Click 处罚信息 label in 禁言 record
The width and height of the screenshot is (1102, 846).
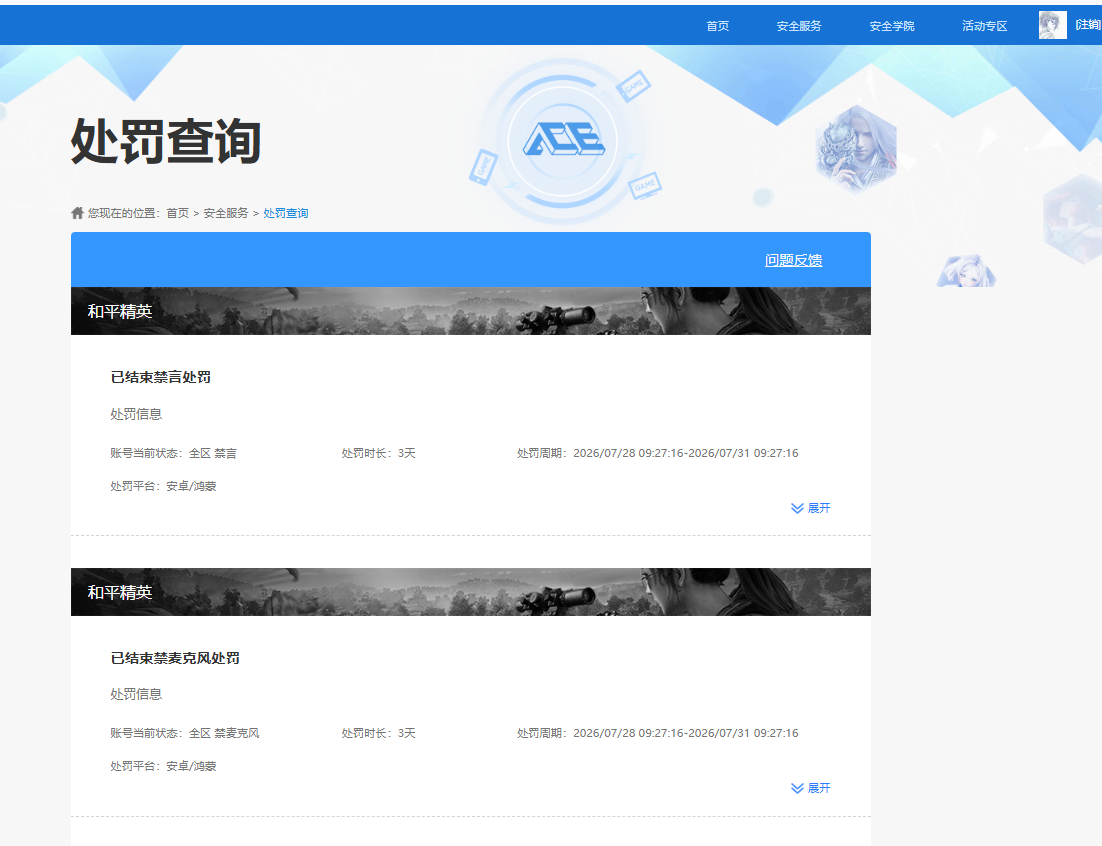[x=136, y=414]
